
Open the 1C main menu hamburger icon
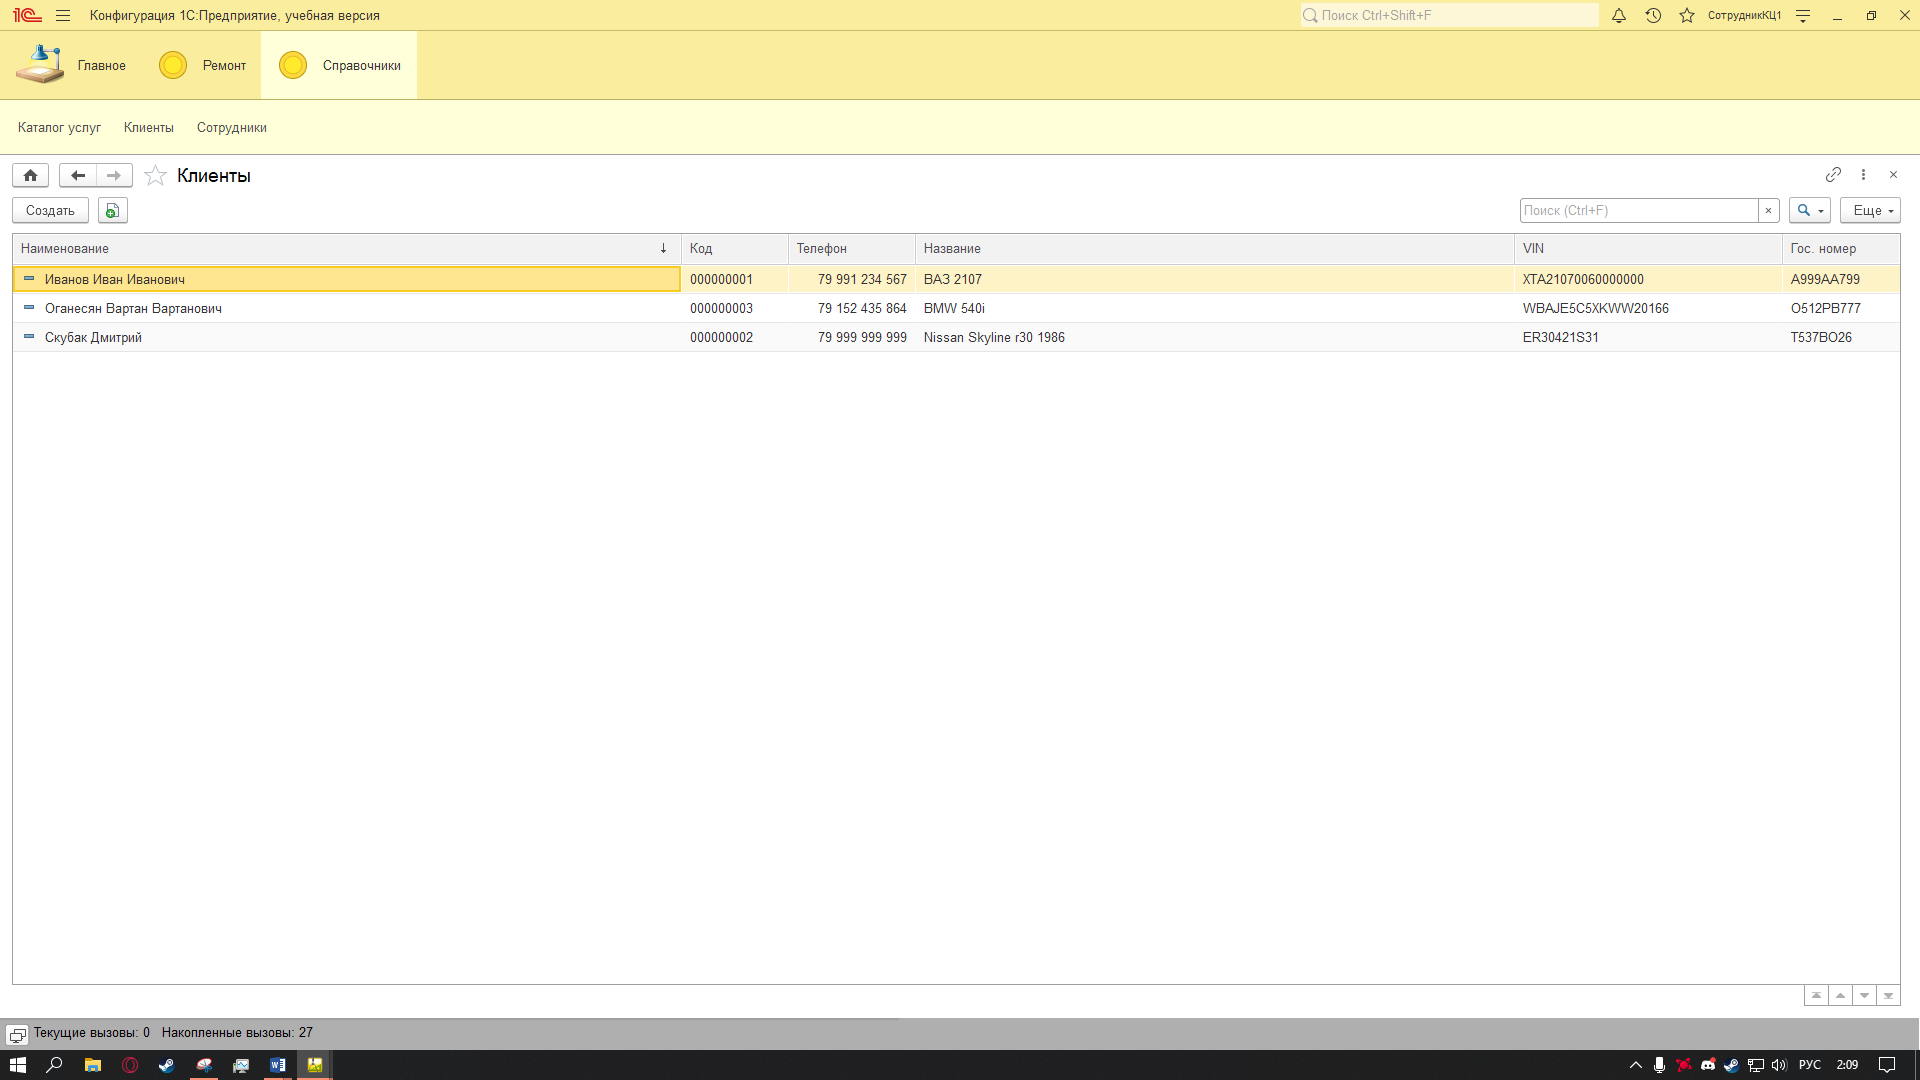63,16
